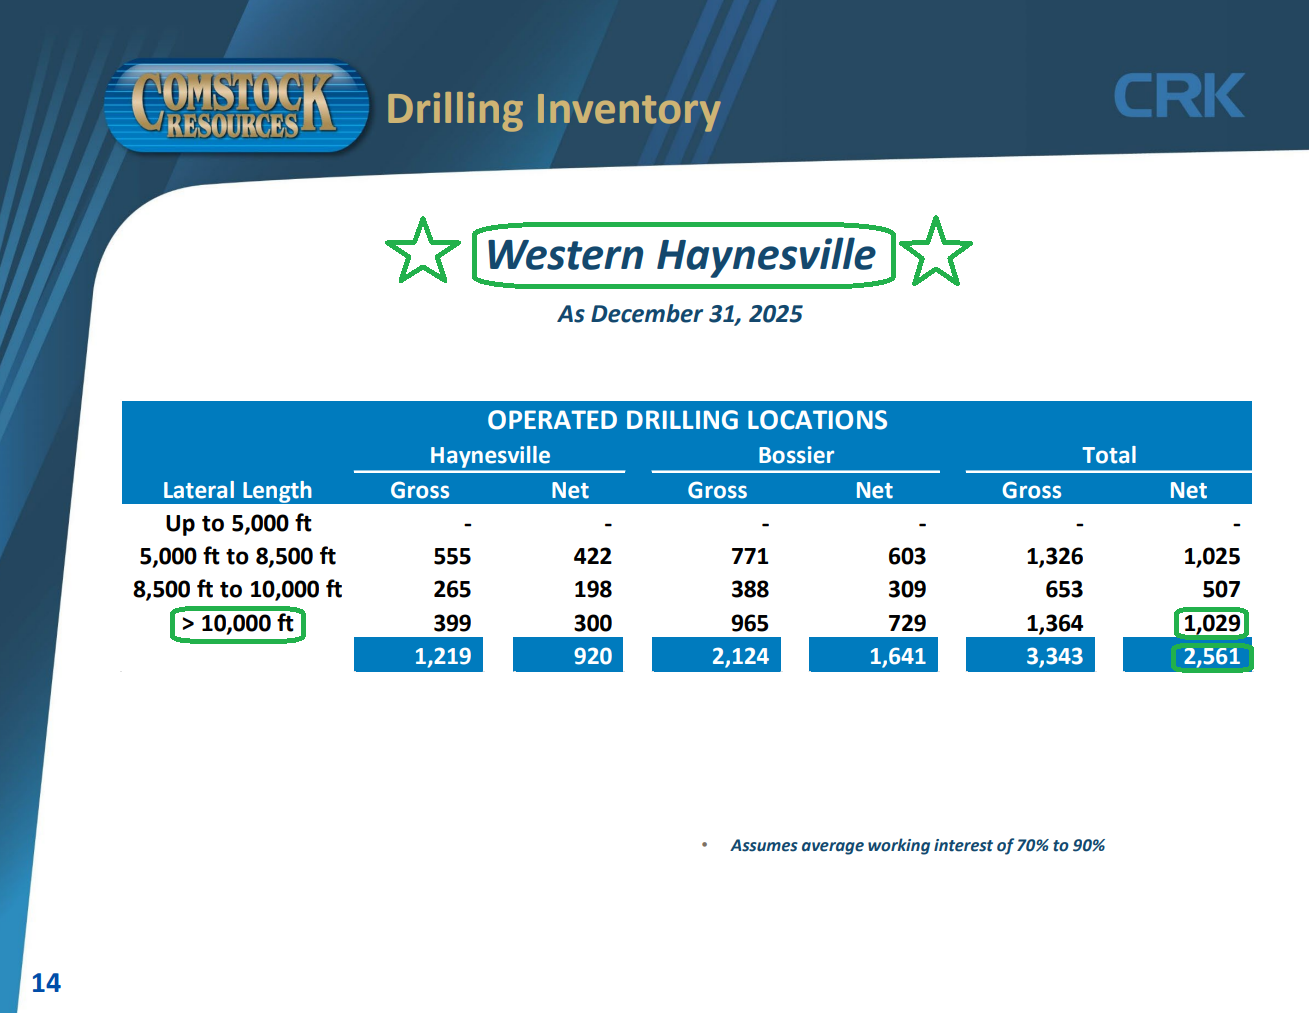Click the total net value '1,029'
This screenshot has width=1309, height=1013.
(1212, 623)
